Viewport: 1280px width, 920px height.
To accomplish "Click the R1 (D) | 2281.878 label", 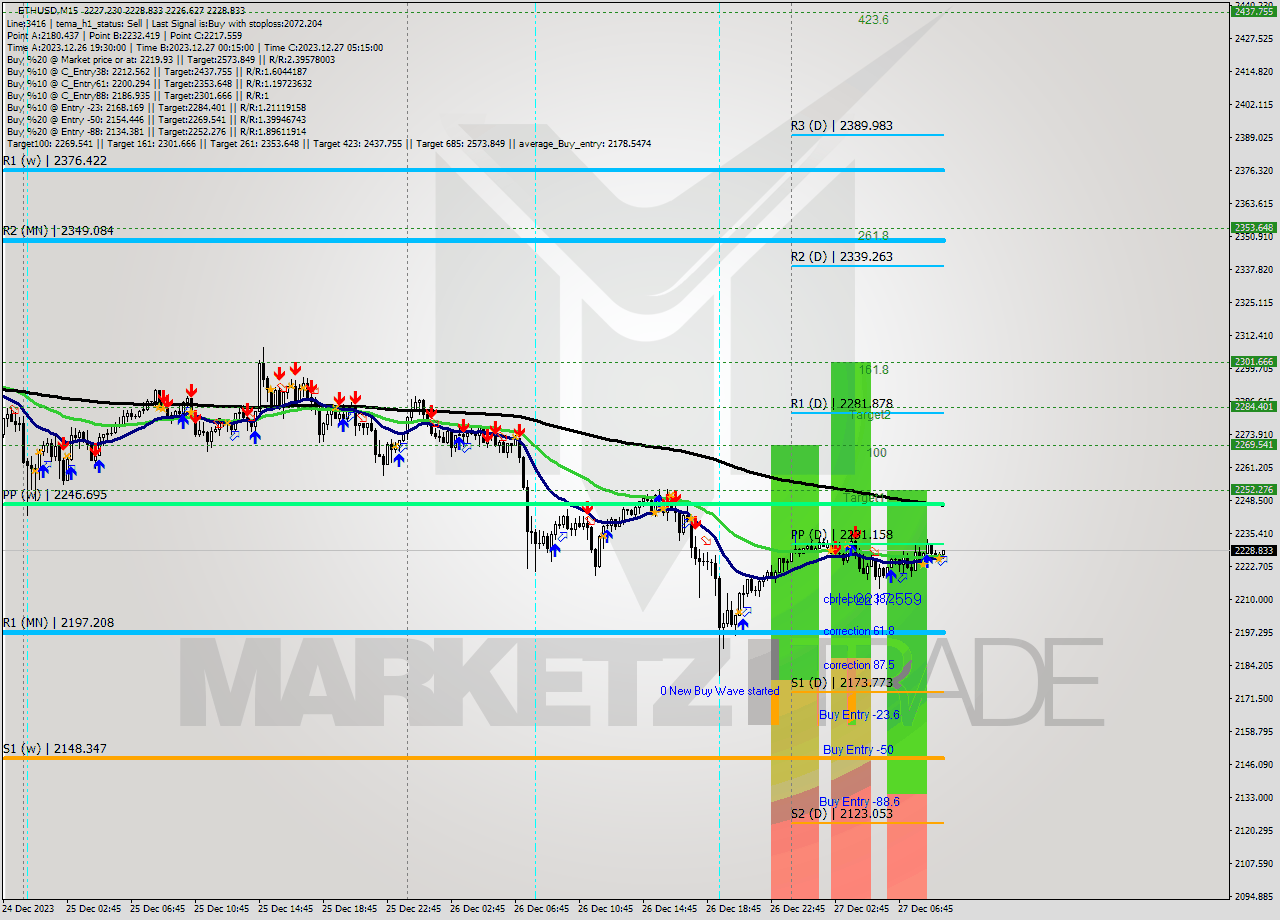I will [842, 404].
